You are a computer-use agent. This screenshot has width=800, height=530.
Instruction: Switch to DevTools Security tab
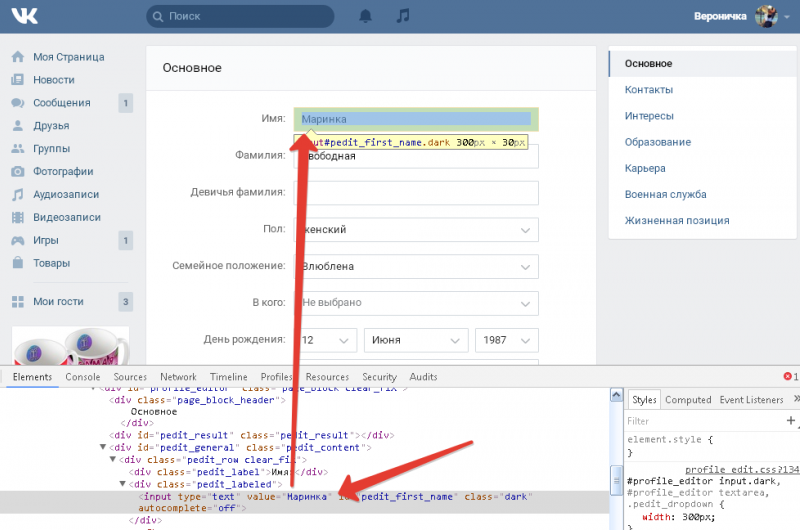[379, 377]
